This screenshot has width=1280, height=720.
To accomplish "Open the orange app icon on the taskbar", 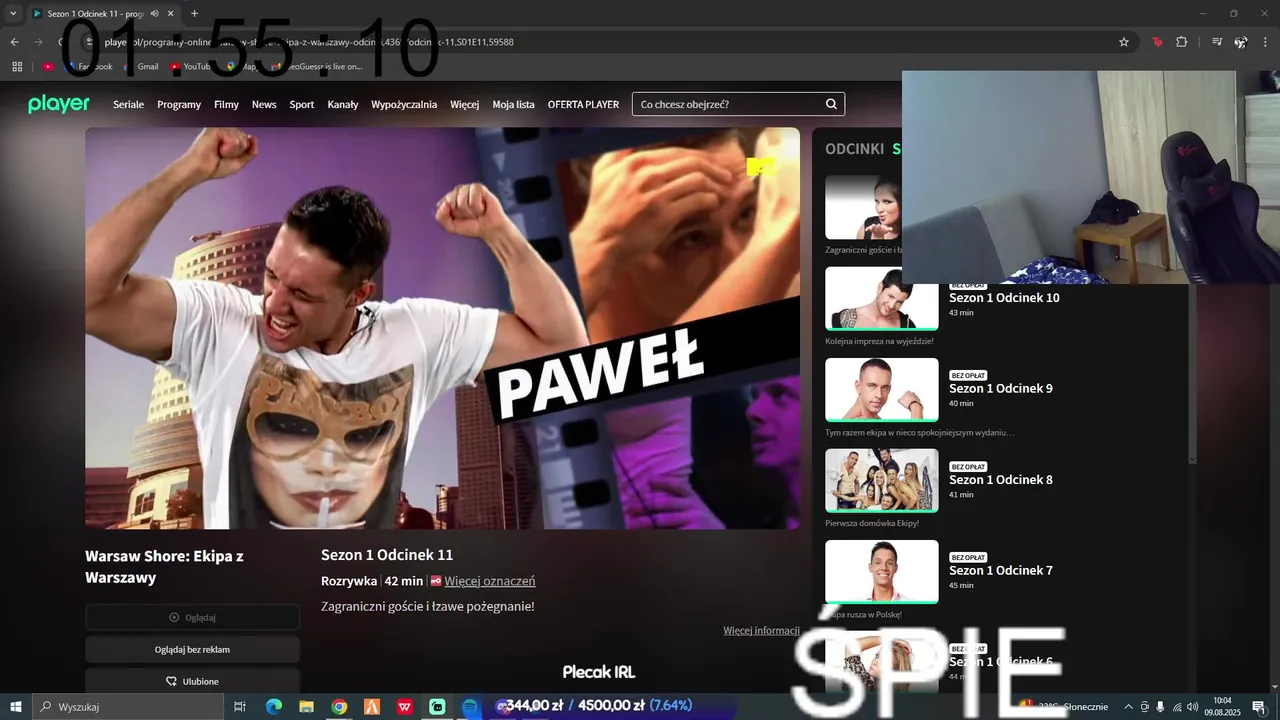I will click(x=371, y=707).
